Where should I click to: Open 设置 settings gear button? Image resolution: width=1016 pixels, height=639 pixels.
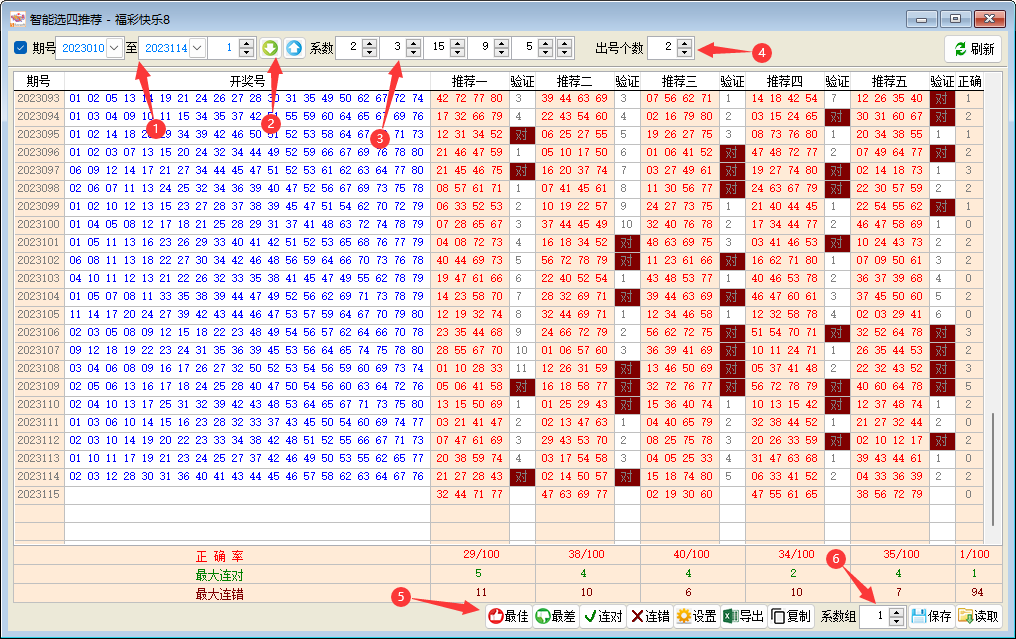pyautogui.click(x=696, y=617)
